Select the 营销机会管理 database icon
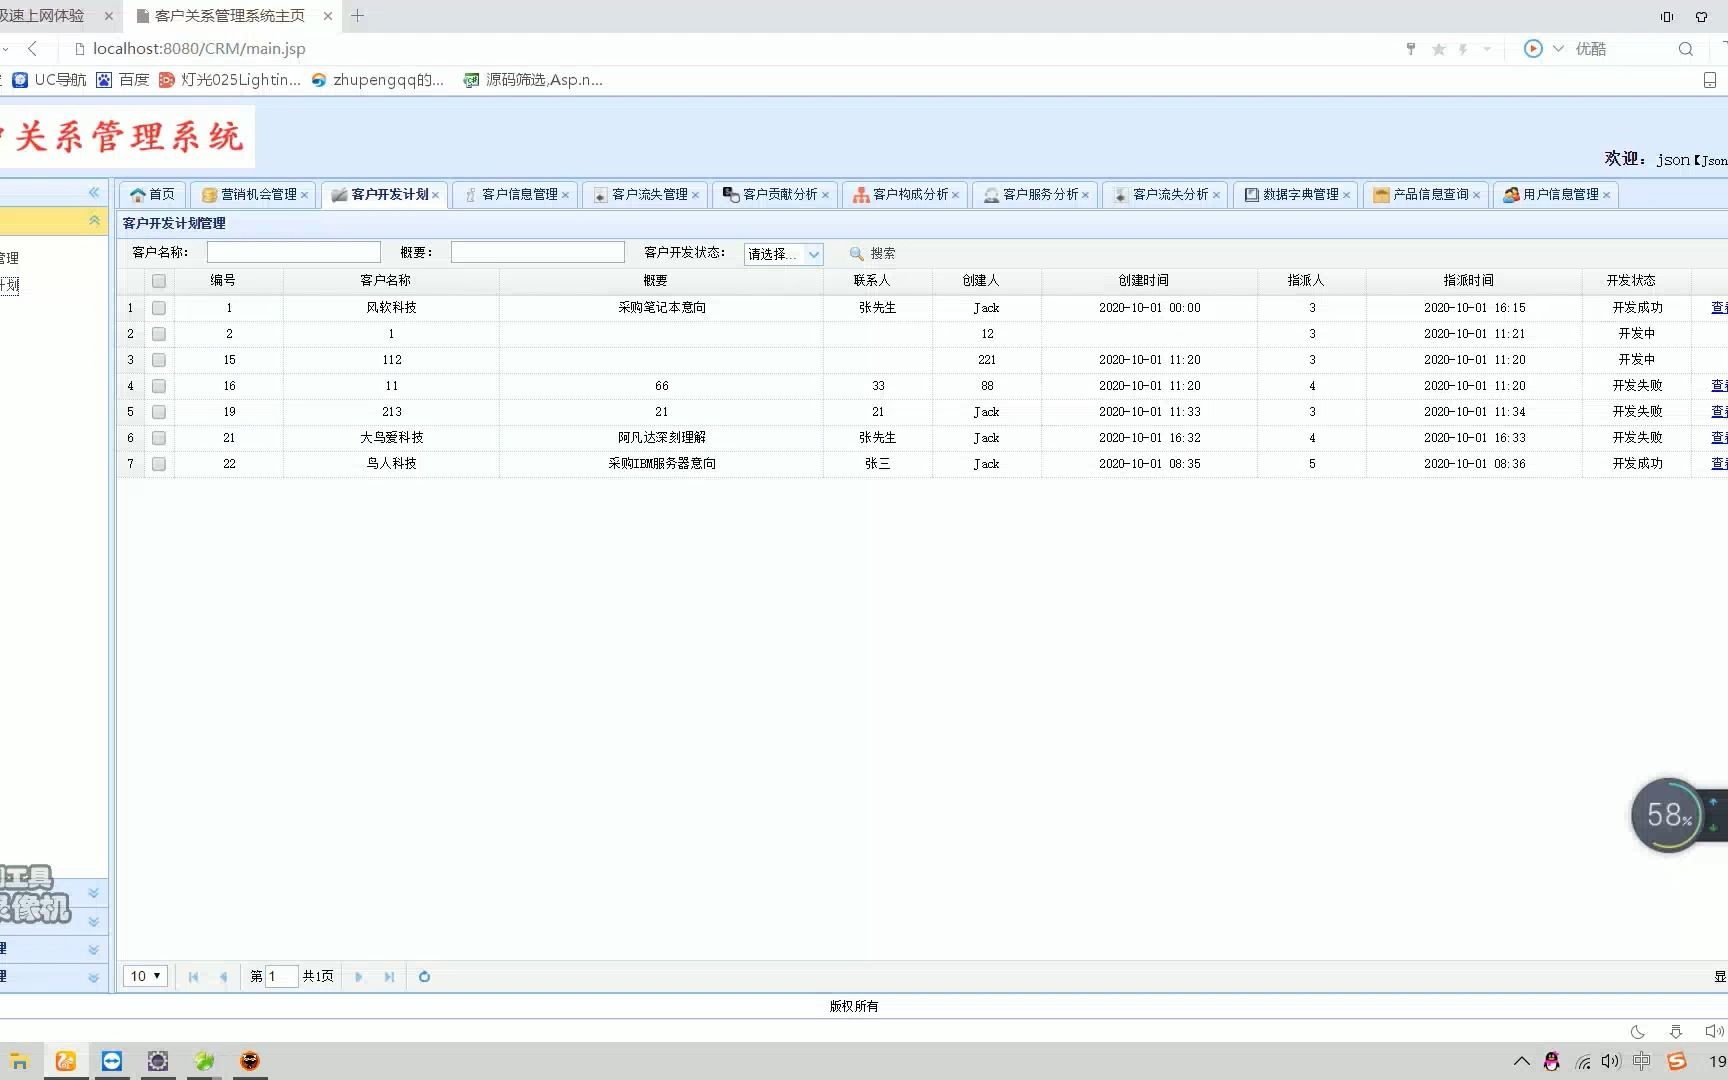The width and height of the screenshot is (1728, 1080). tap(209, 194)
